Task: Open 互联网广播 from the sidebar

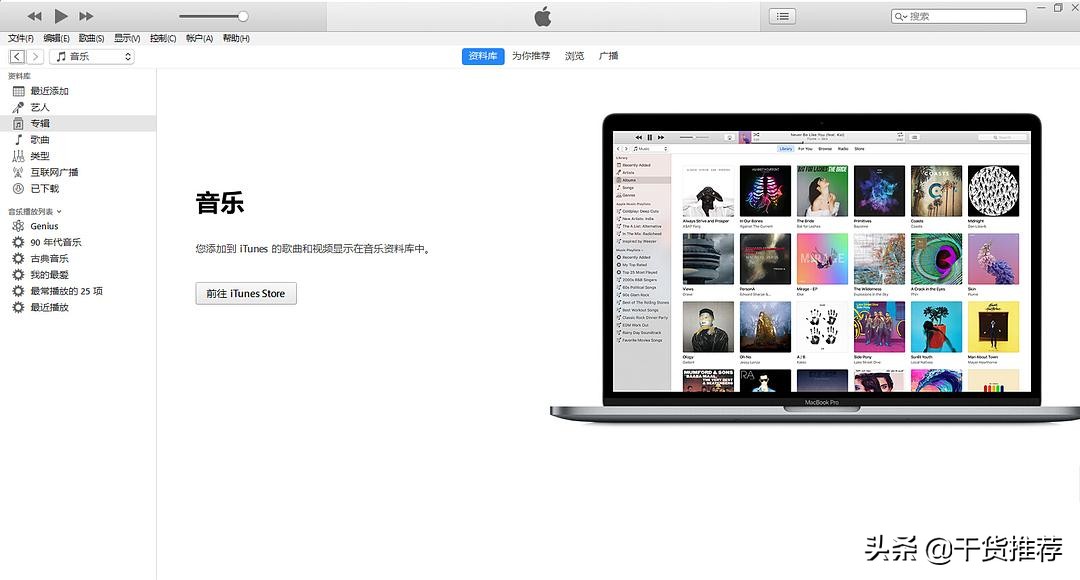Action: [56, 171]
